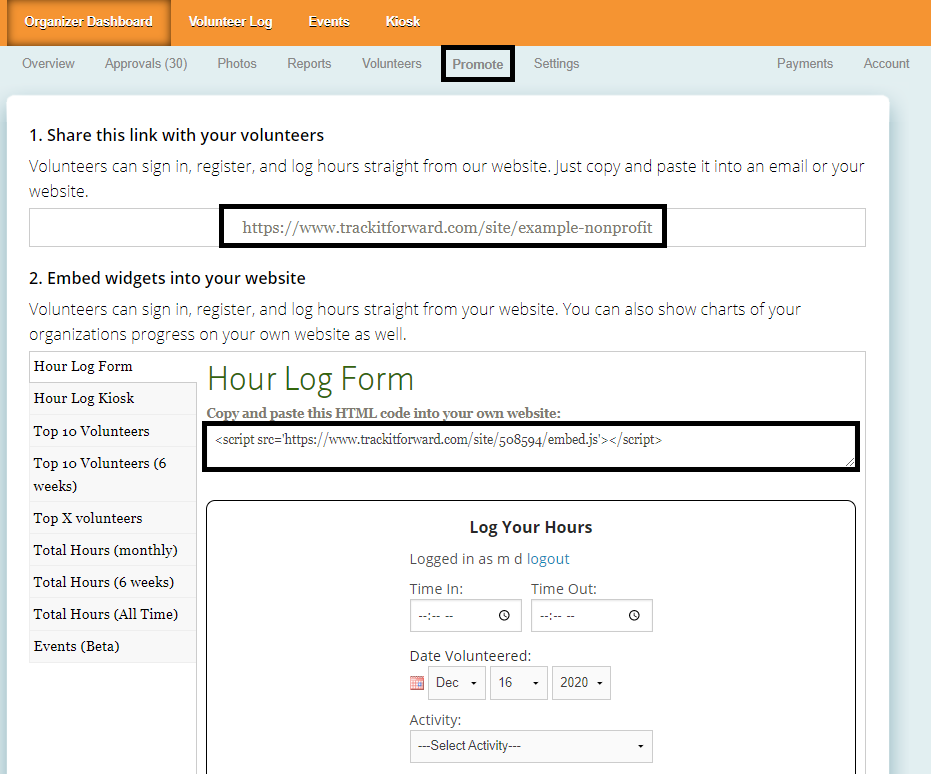931x774 pixels.
Task: Click the logout link
Action: tap(548, 559)
